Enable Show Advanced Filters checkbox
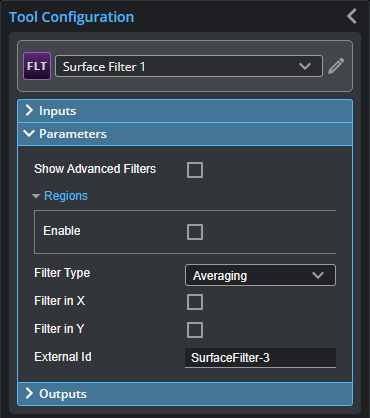The height and width of the screenshot is (418, 370). point(195,170)
